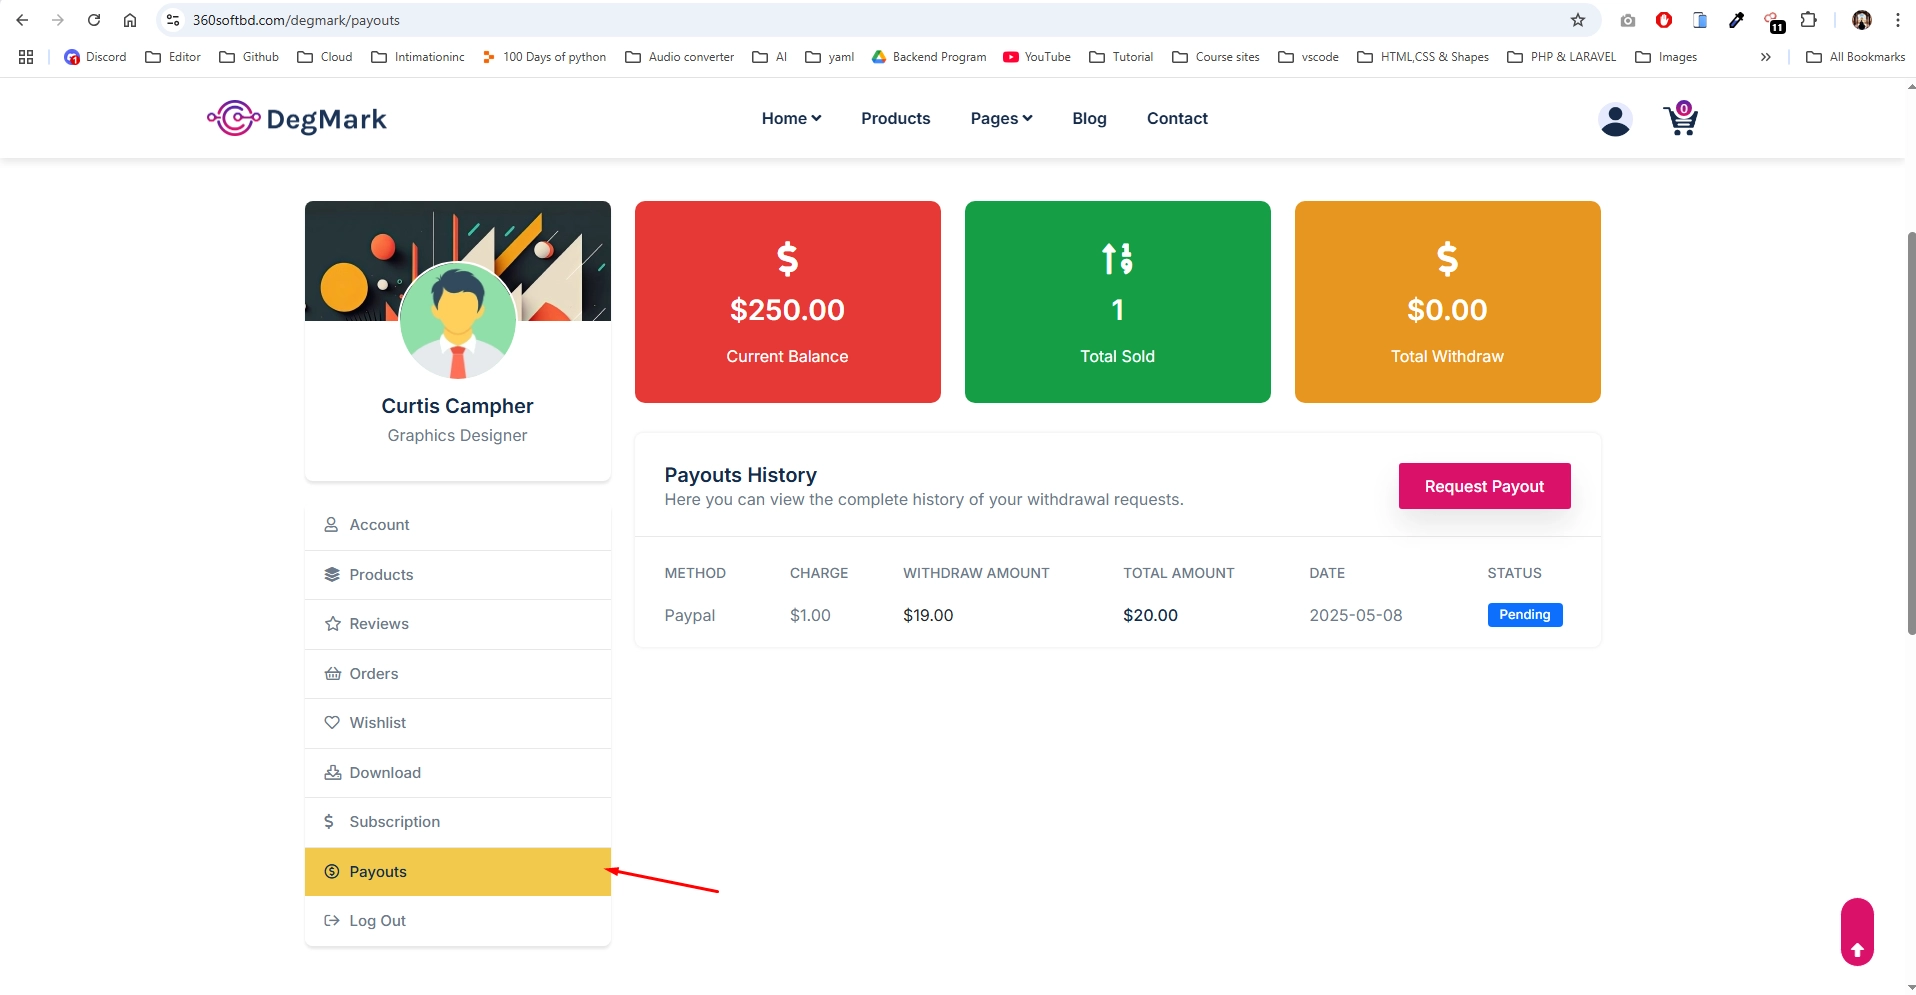Open the apps grid icon

click(x=26, y=57)
